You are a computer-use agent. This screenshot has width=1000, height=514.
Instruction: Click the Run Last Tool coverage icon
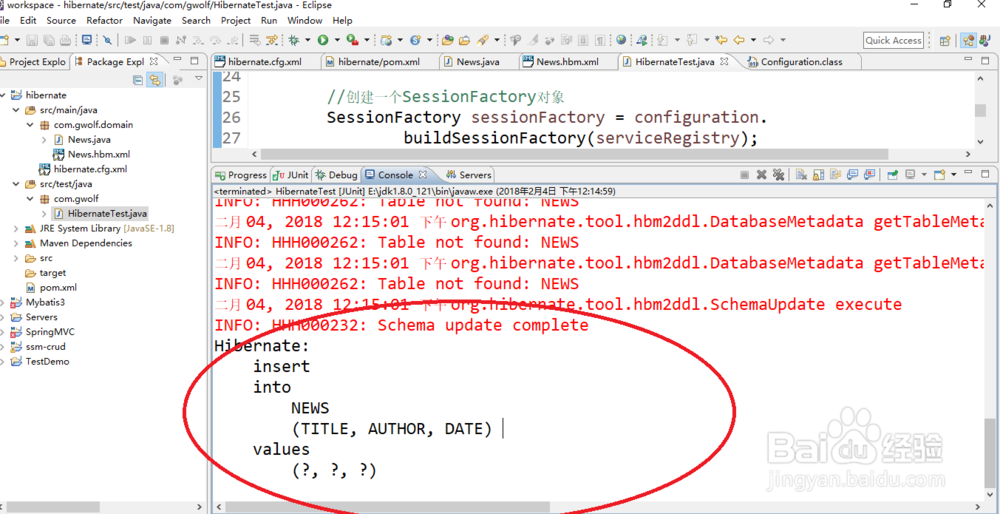(352, 40)
